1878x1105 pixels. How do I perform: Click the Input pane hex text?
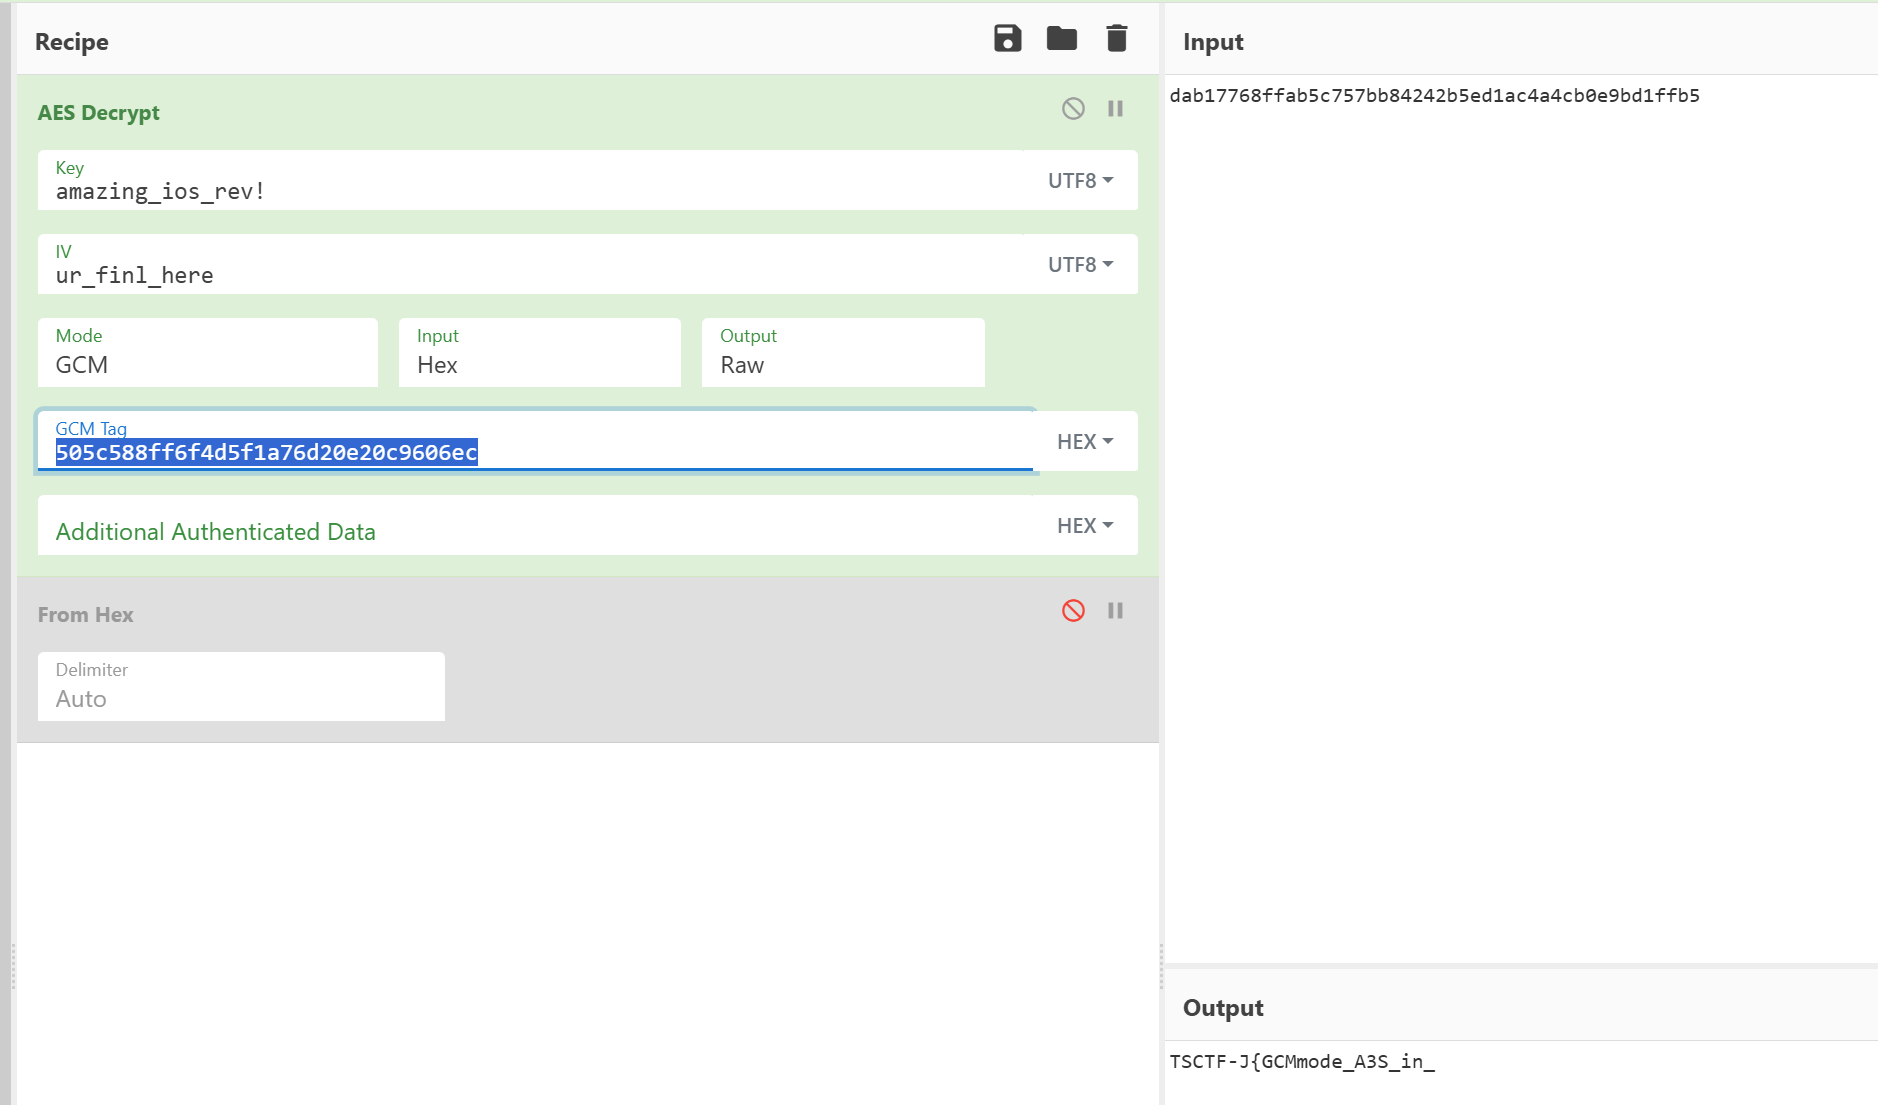pyautogui.click(x=1434, y=96)
